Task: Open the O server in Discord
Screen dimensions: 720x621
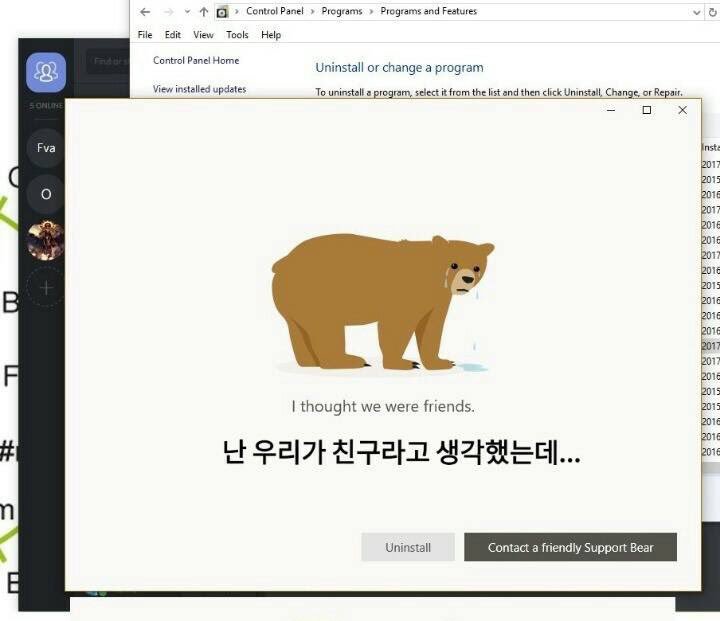Action: coord(46,194)
